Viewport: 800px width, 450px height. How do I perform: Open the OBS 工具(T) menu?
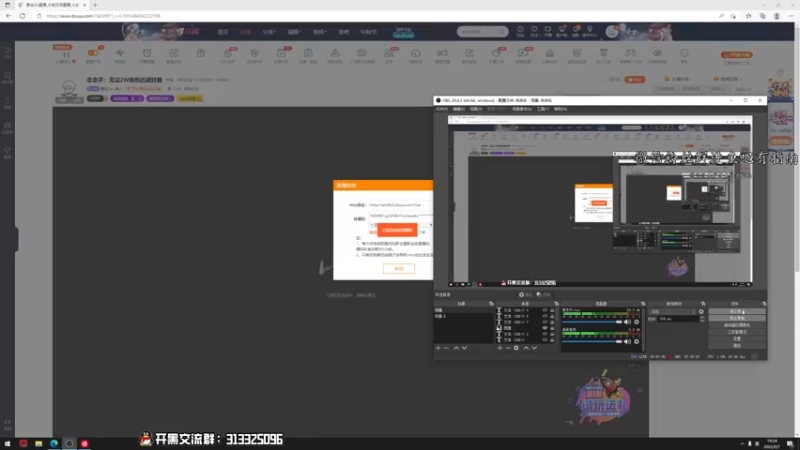tap(543, 109)
